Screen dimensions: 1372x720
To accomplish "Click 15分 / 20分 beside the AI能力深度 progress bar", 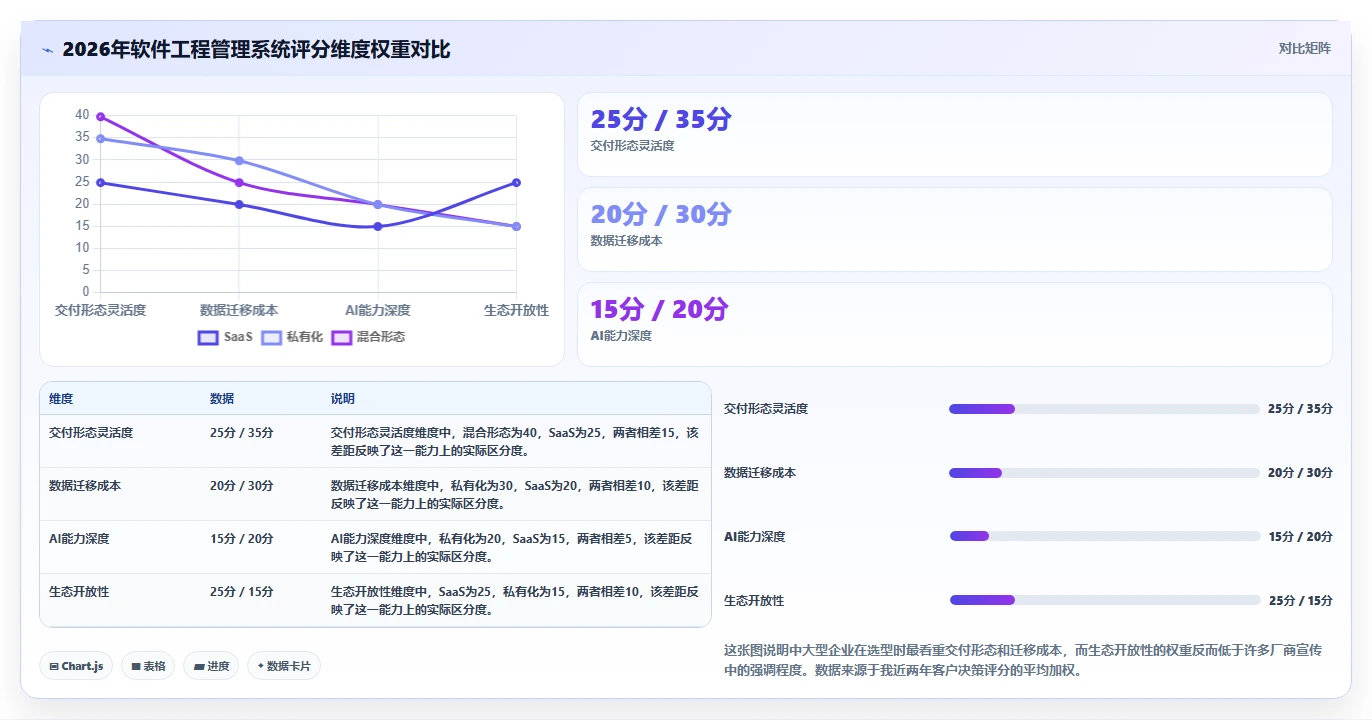I will 1300,537.
